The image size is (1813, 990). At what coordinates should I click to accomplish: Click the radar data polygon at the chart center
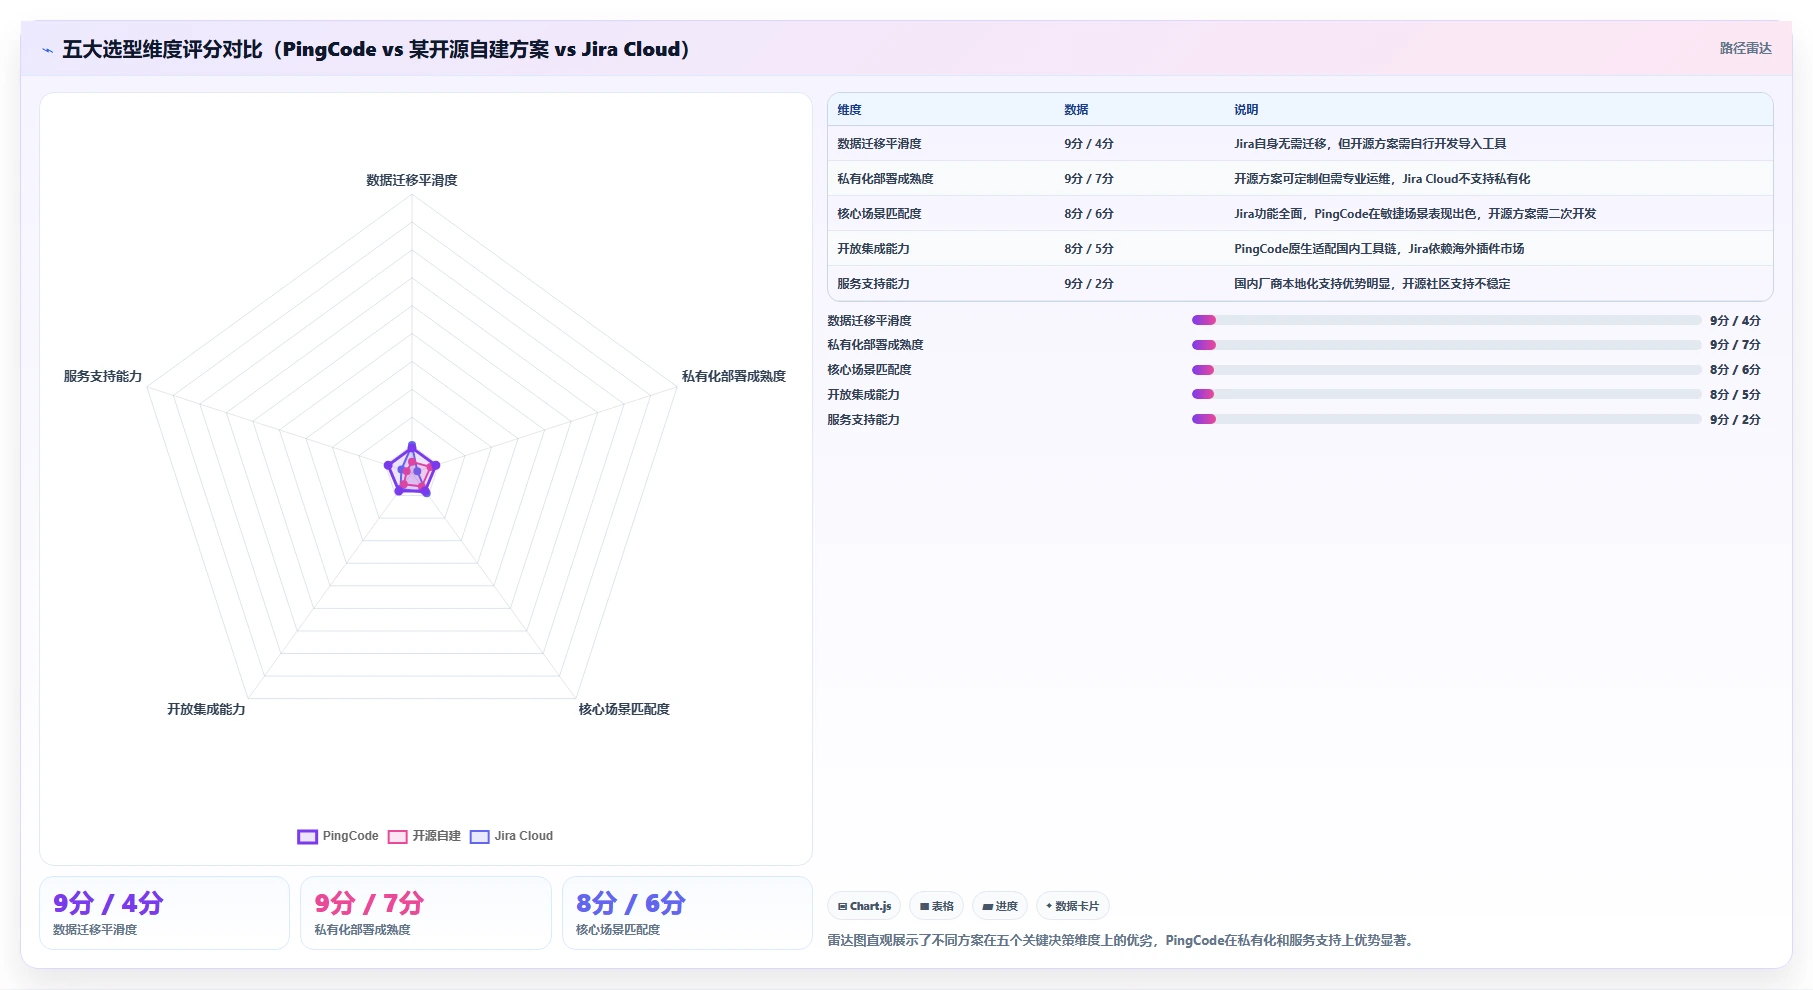pos(412,471)
